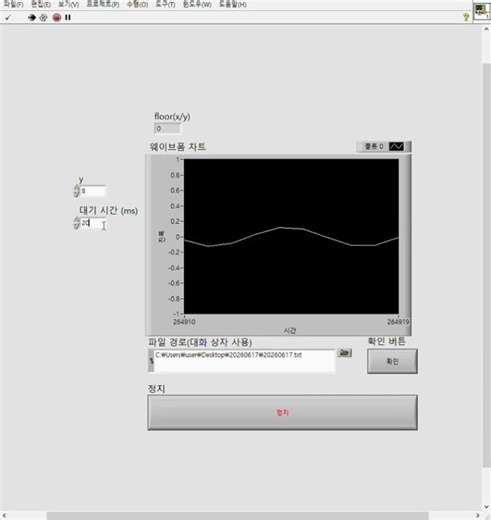
Task: Click the x-axis maximum value 264919
Action: (x=398, y=322)
